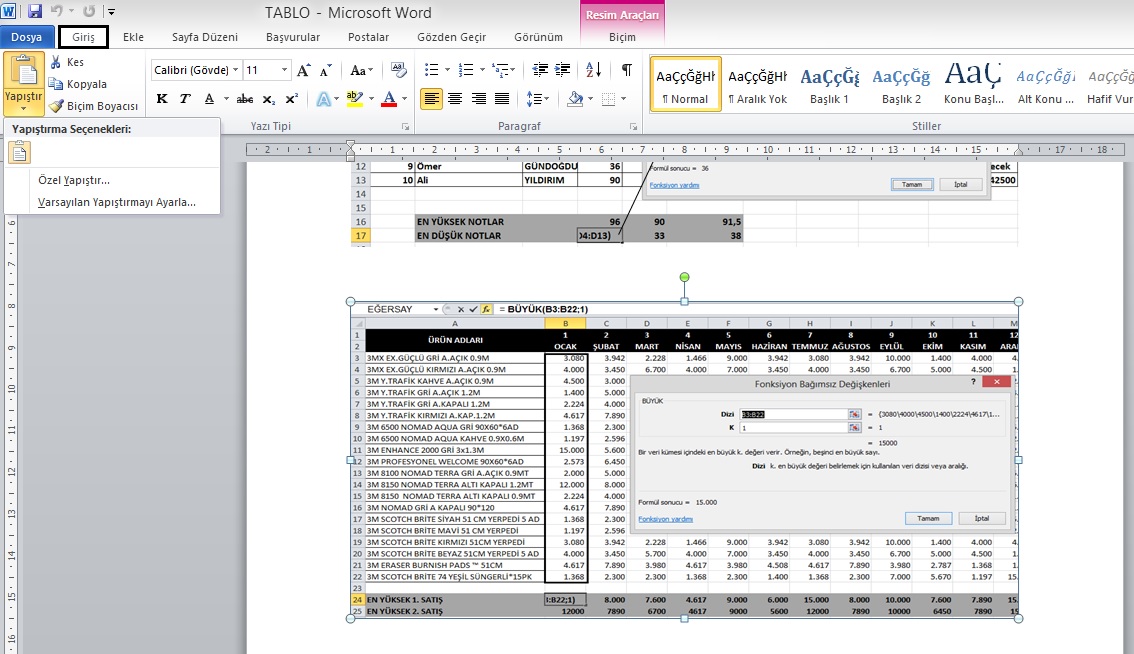Click the align right icon
1134x654 pixels.
(x=479, y=99)
